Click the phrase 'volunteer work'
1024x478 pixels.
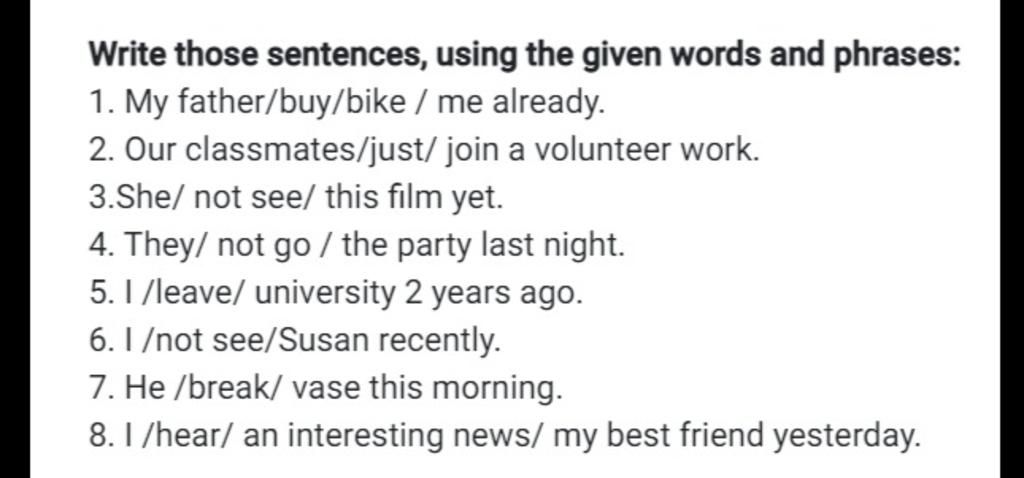647,150
